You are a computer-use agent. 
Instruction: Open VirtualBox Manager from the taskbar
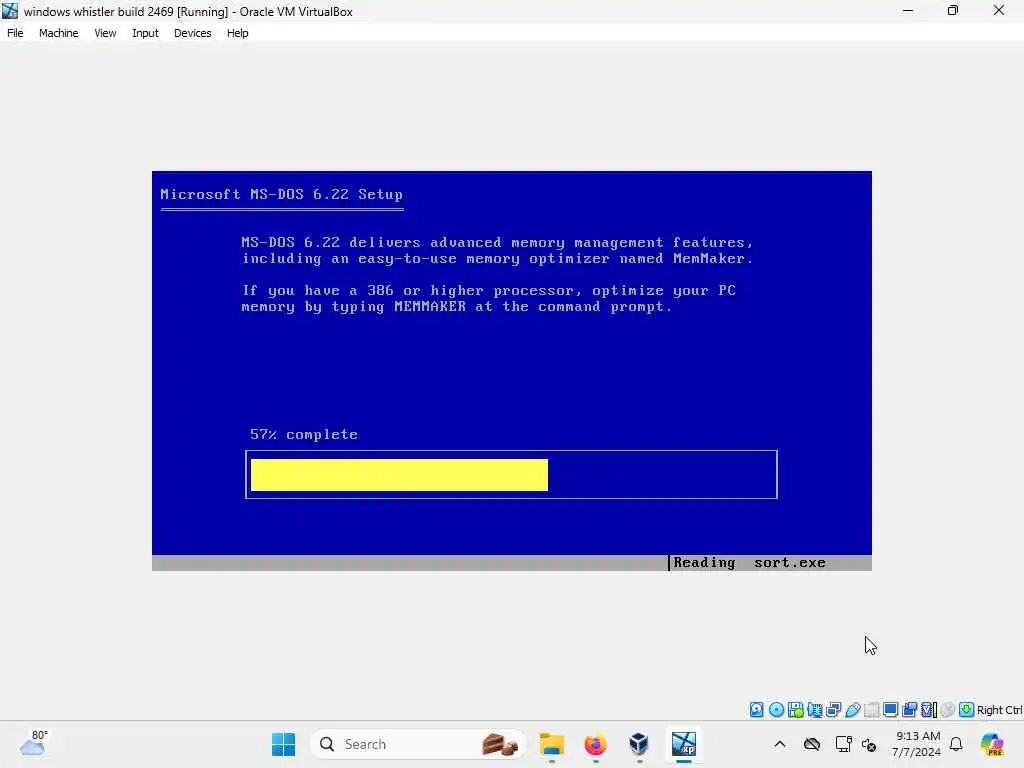click(639, 744)
